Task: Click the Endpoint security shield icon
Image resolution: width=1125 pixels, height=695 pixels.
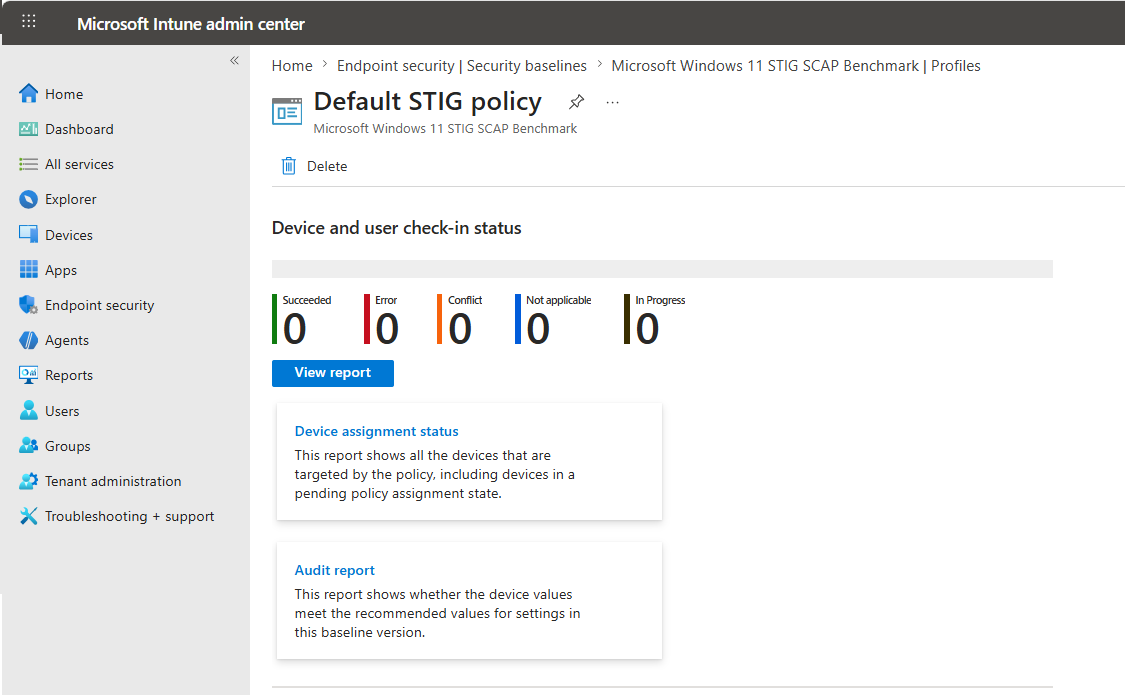Action: [29, 305]
